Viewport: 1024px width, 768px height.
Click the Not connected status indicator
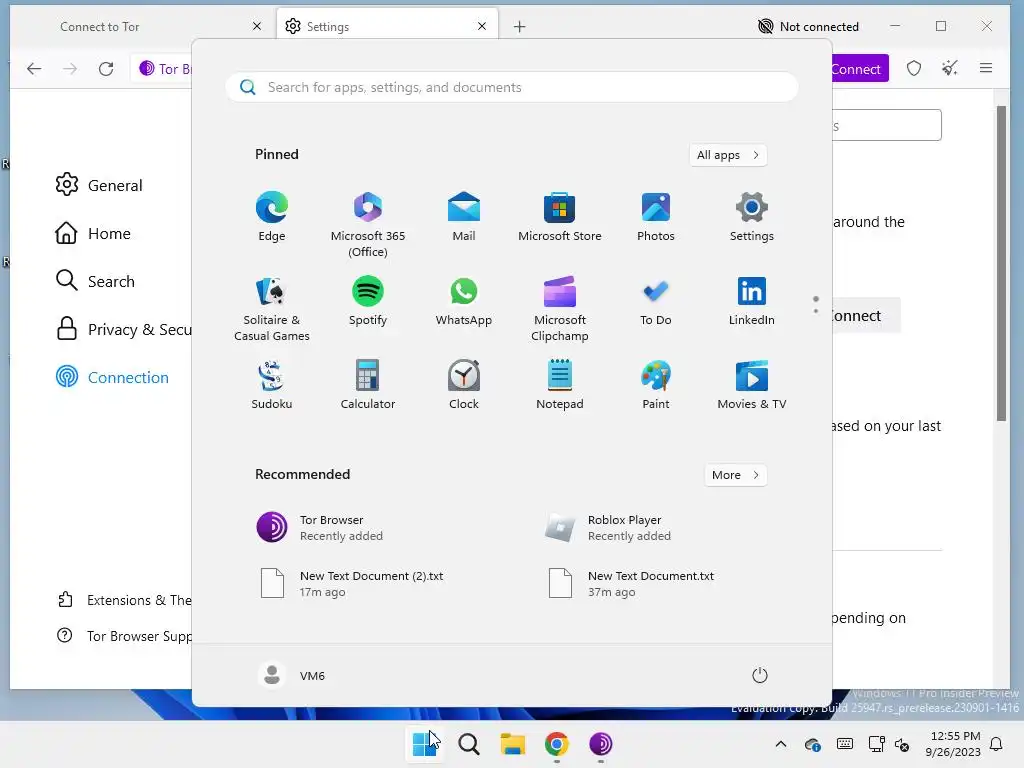tap(808, 27)
